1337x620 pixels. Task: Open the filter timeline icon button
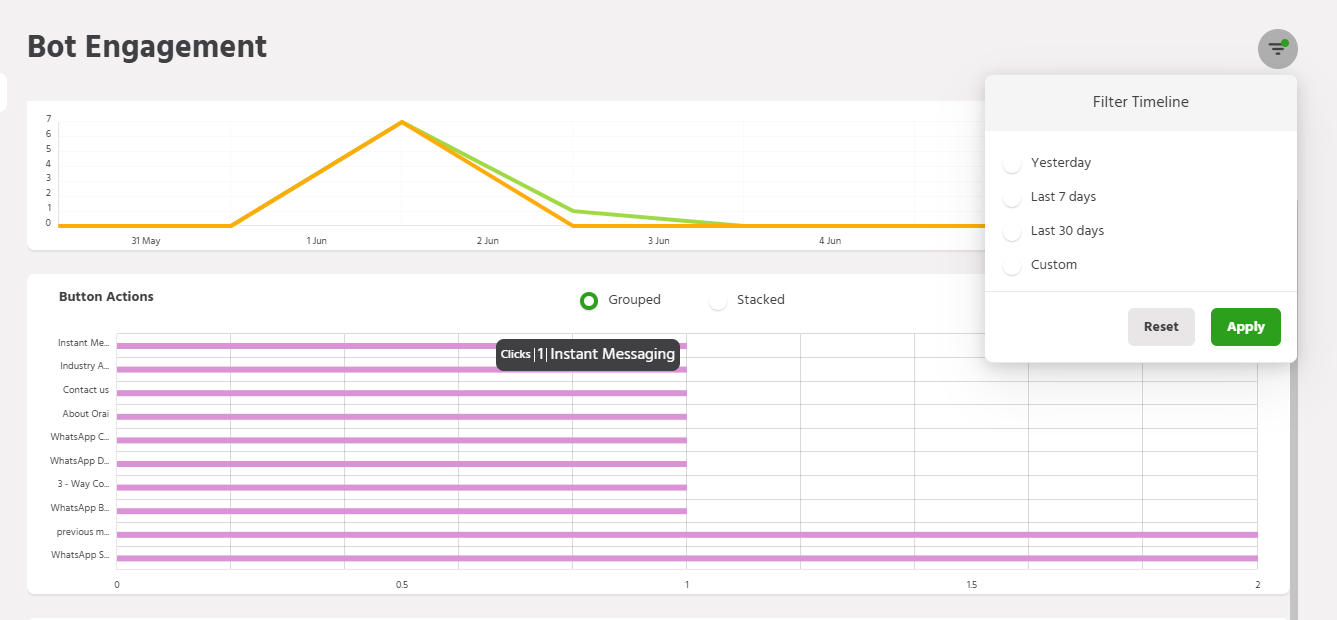click(x=1277, y=49)
